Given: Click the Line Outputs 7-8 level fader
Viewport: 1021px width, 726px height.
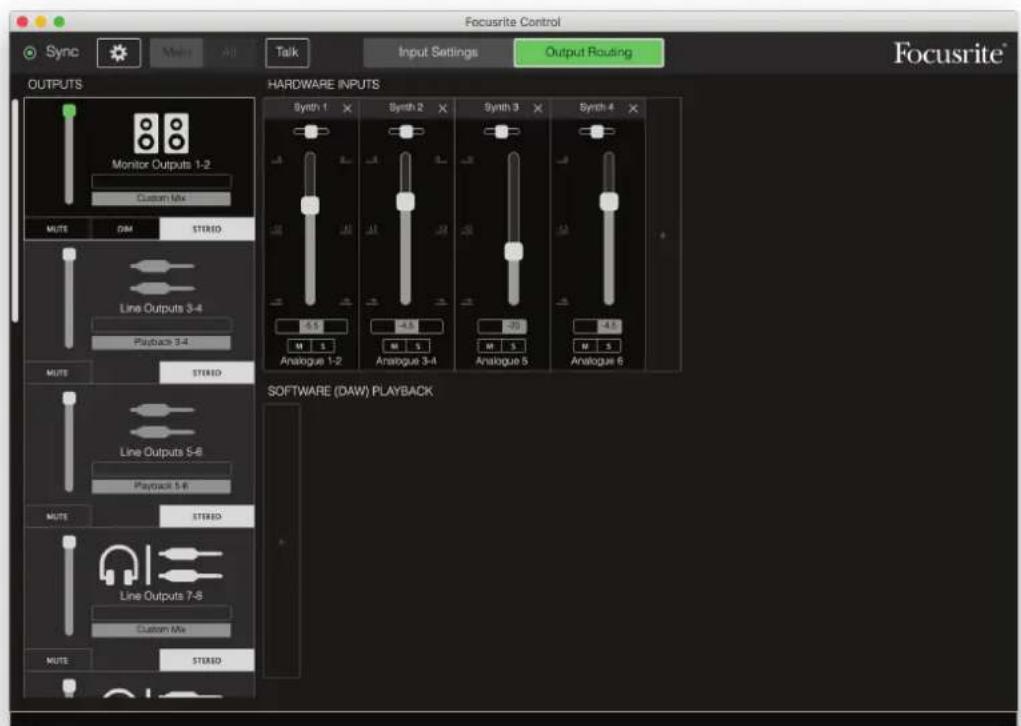Looking at the screenshot, I should tap(69, 587).
